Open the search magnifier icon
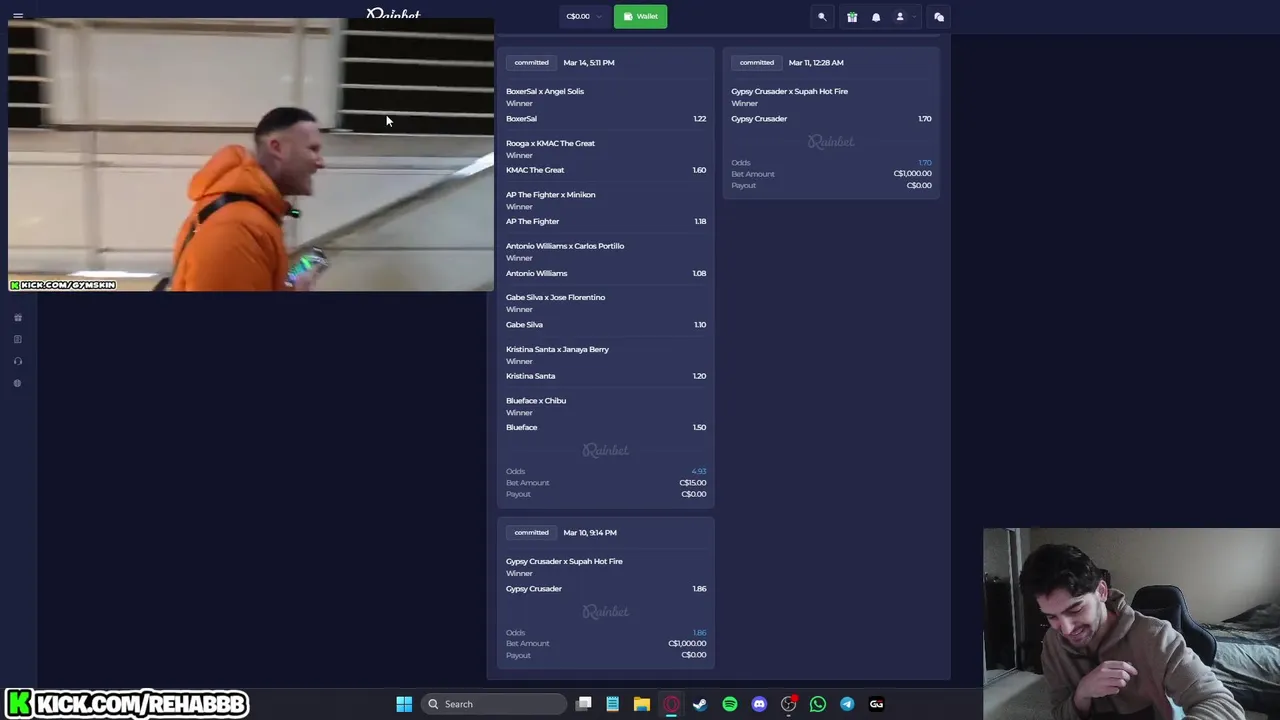The height and width of the screenshot is (720, 1280). click(x=822, y=17)
